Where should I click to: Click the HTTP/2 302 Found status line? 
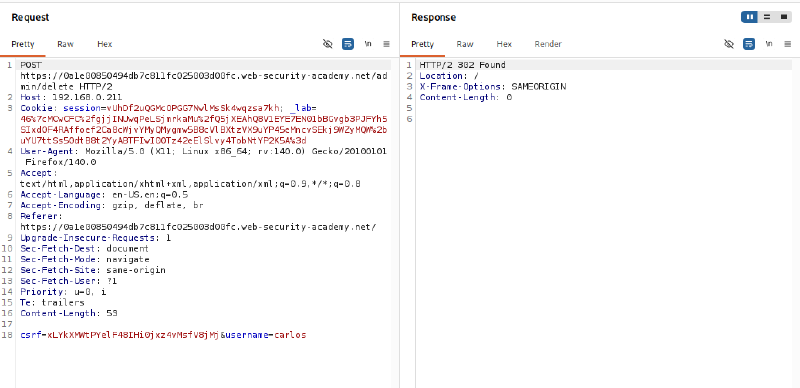pos(463,65)
